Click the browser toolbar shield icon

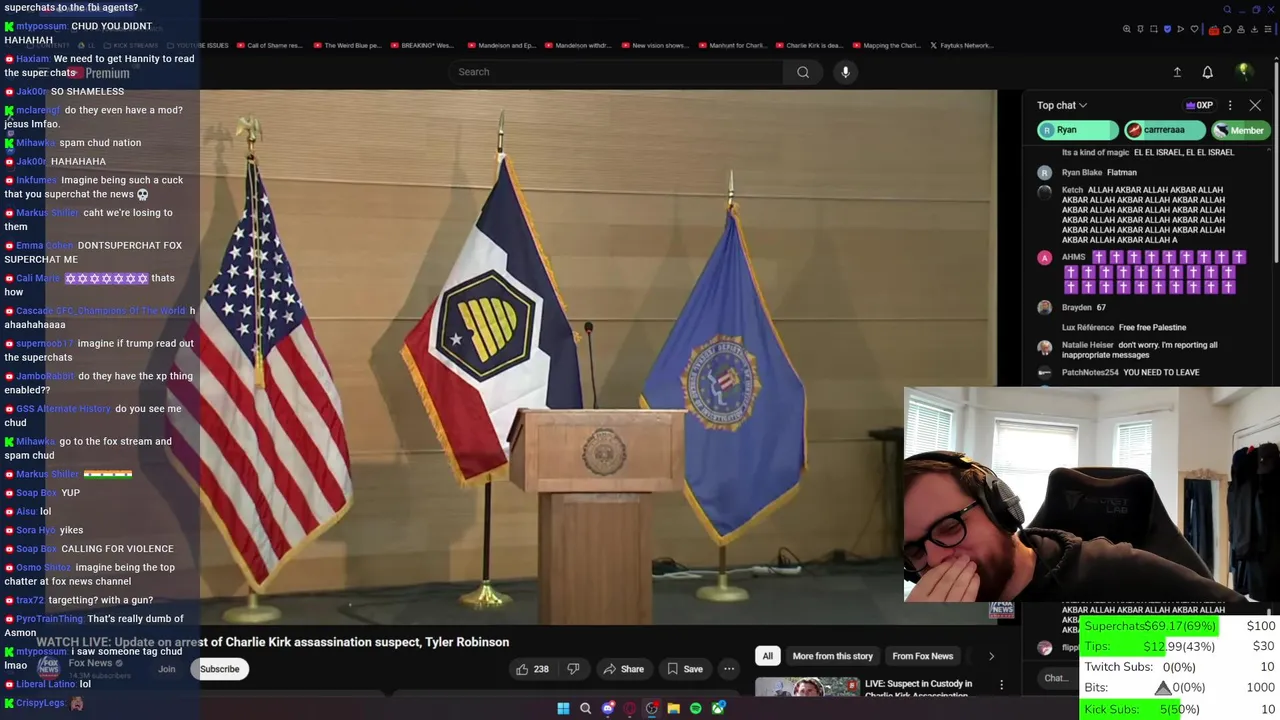click(1167, 29)
